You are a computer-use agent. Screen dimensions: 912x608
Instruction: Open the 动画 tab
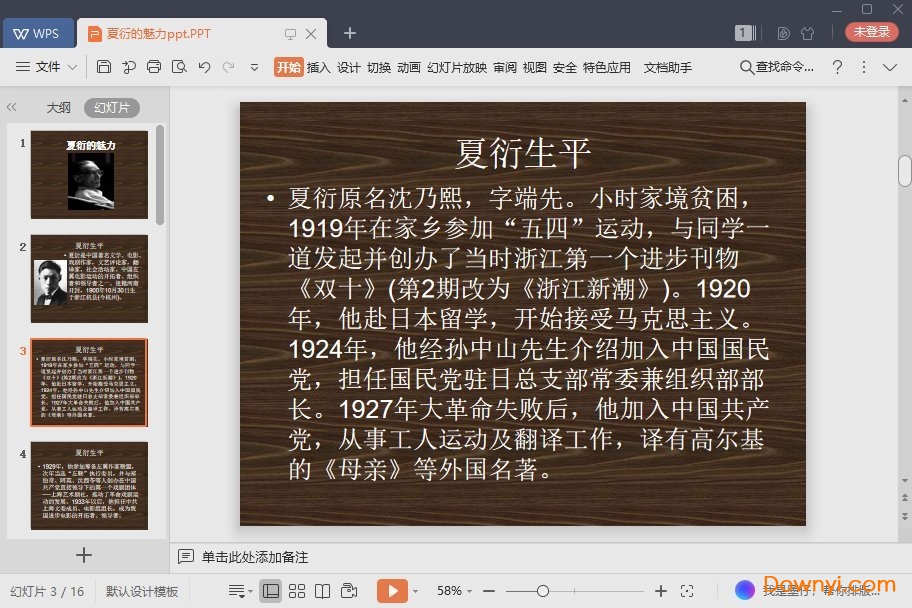coord(409,67)
